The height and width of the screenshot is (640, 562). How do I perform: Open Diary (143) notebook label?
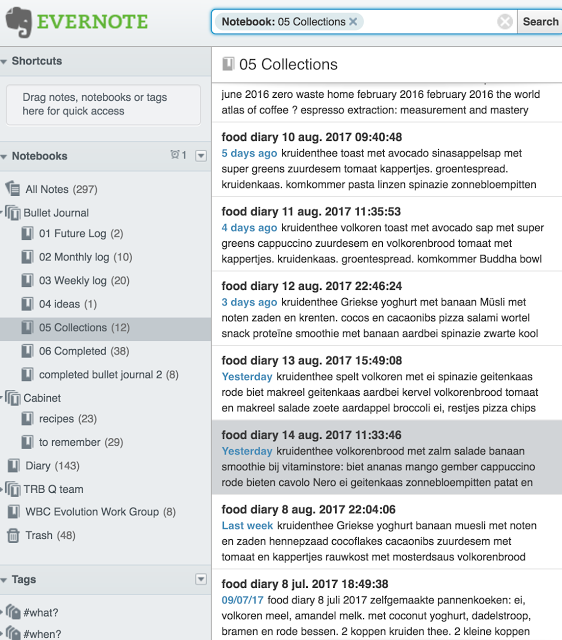[x=52, y=466]
